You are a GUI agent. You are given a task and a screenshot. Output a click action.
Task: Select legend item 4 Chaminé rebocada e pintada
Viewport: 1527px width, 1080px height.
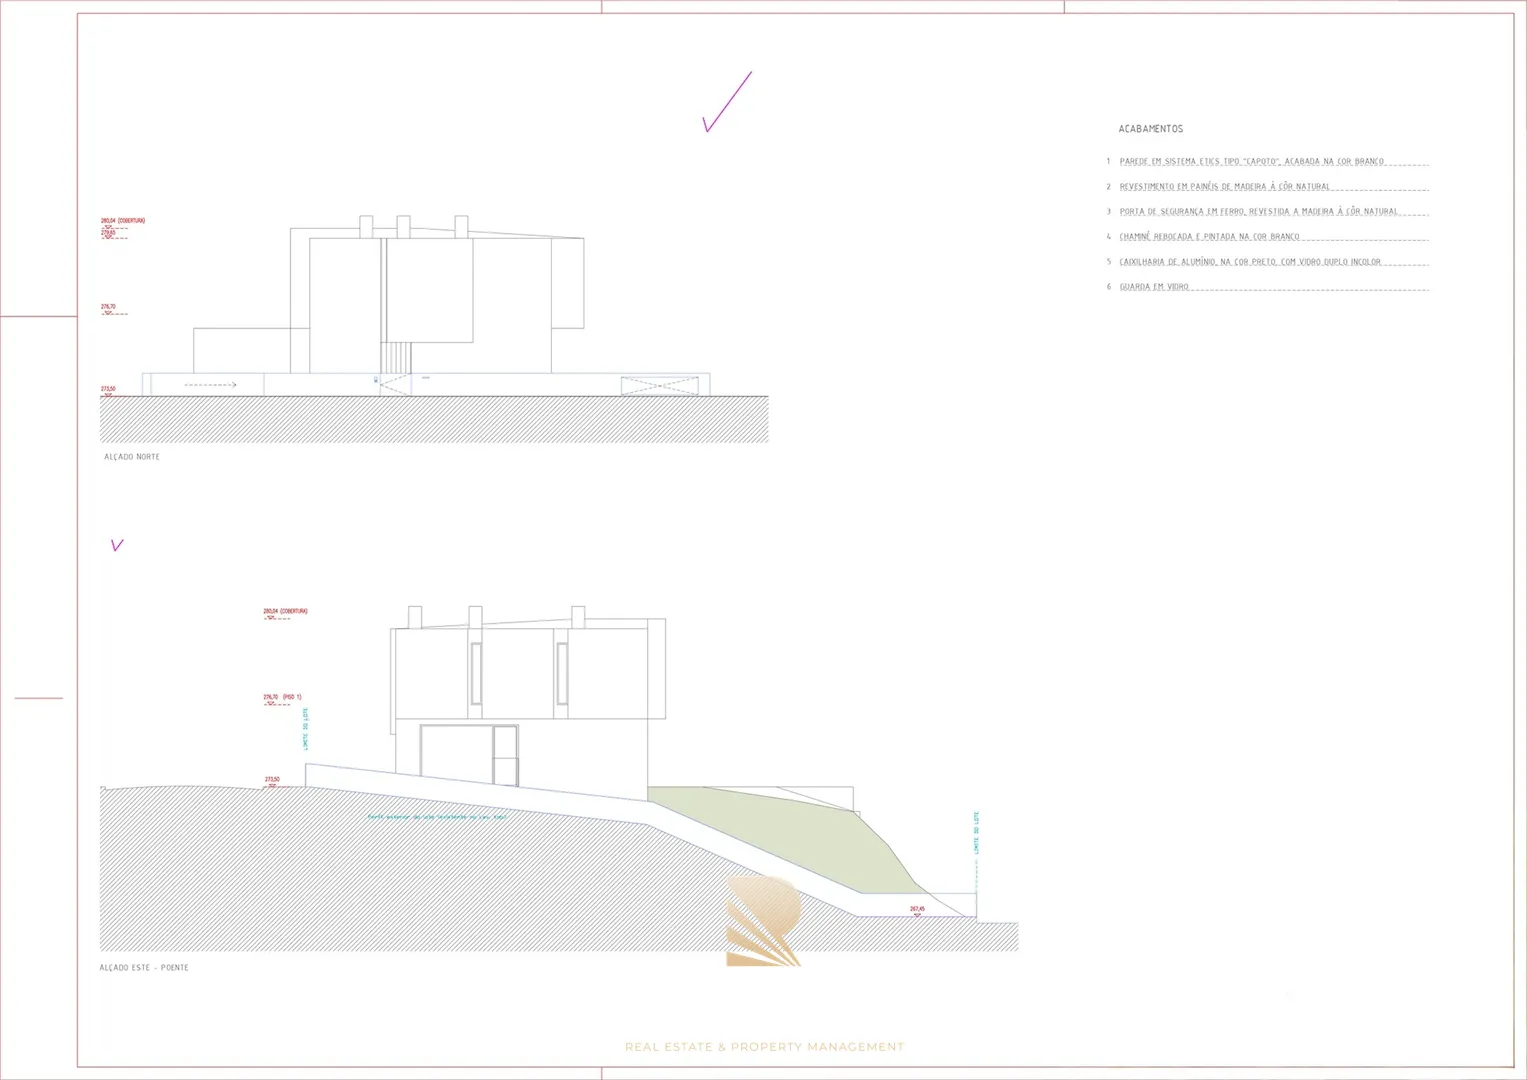coord(1209,237)
